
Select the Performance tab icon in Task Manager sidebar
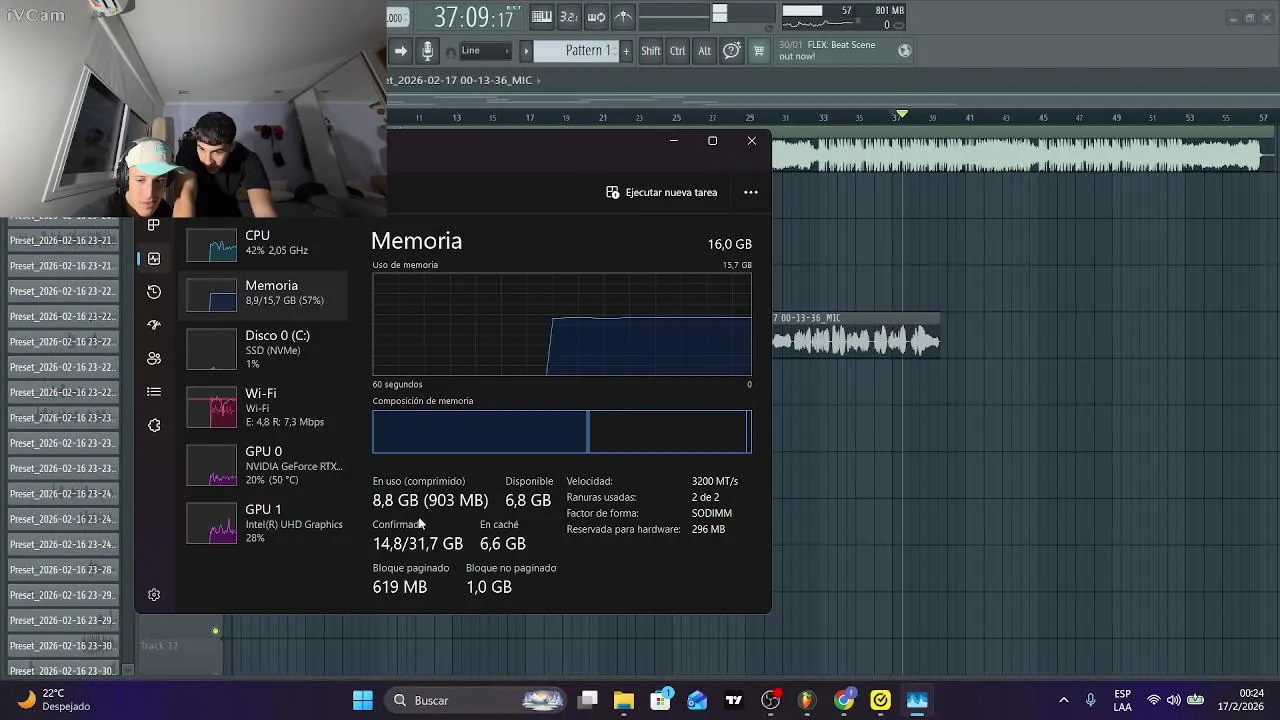pyautogui.click(x=154, y=258)
